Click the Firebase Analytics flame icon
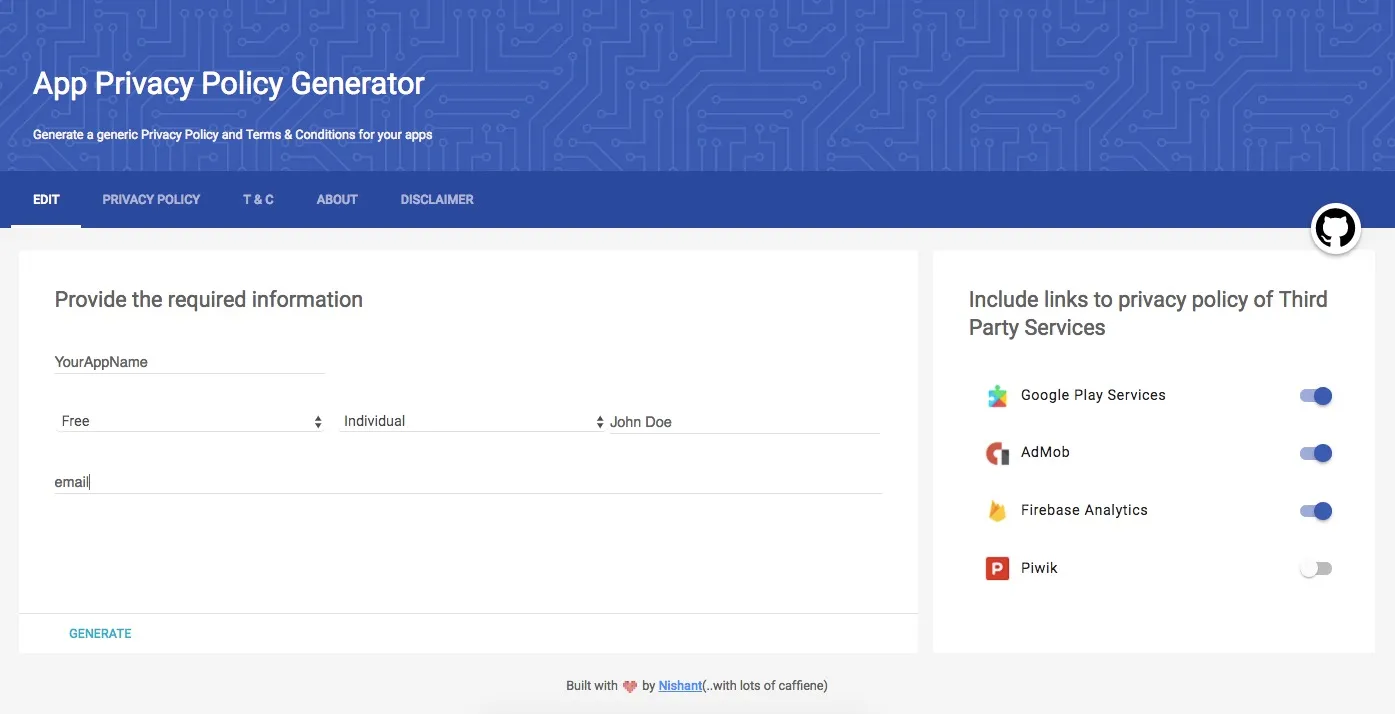Viewport: 1395px width, 714px height. tap(996, 510)
